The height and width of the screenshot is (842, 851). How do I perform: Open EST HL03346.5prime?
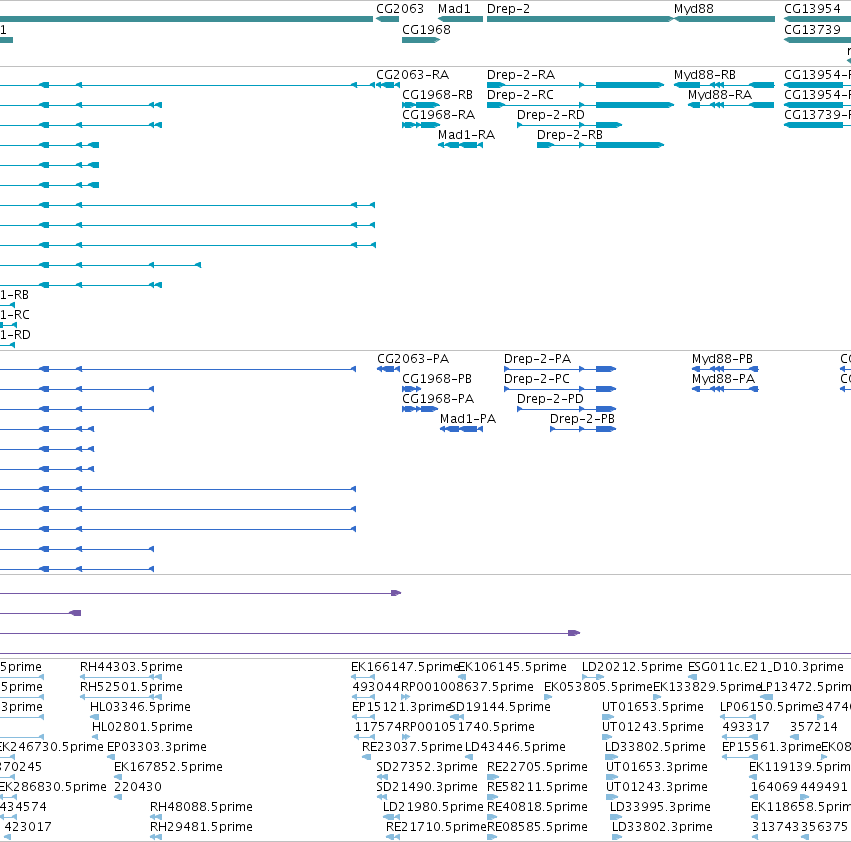pyautogui.click(x=140, y=707)
